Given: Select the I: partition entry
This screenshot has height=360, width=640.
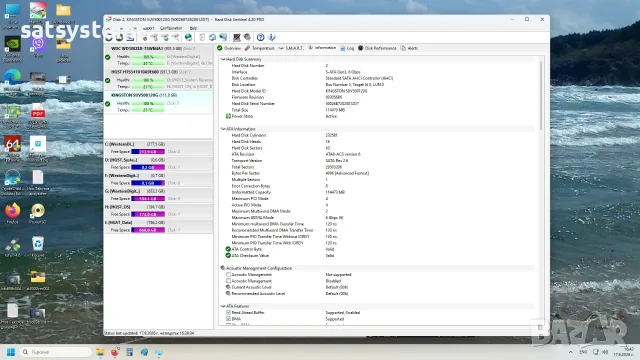Looking at the screenshot, I should point(158,226).
